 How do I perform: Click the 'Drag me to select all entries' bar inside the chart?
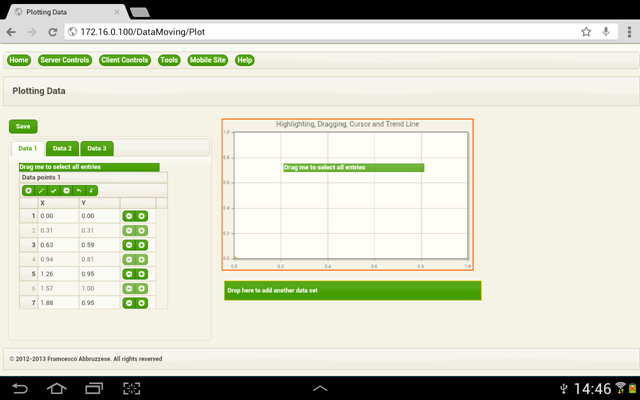click(353, 168)
